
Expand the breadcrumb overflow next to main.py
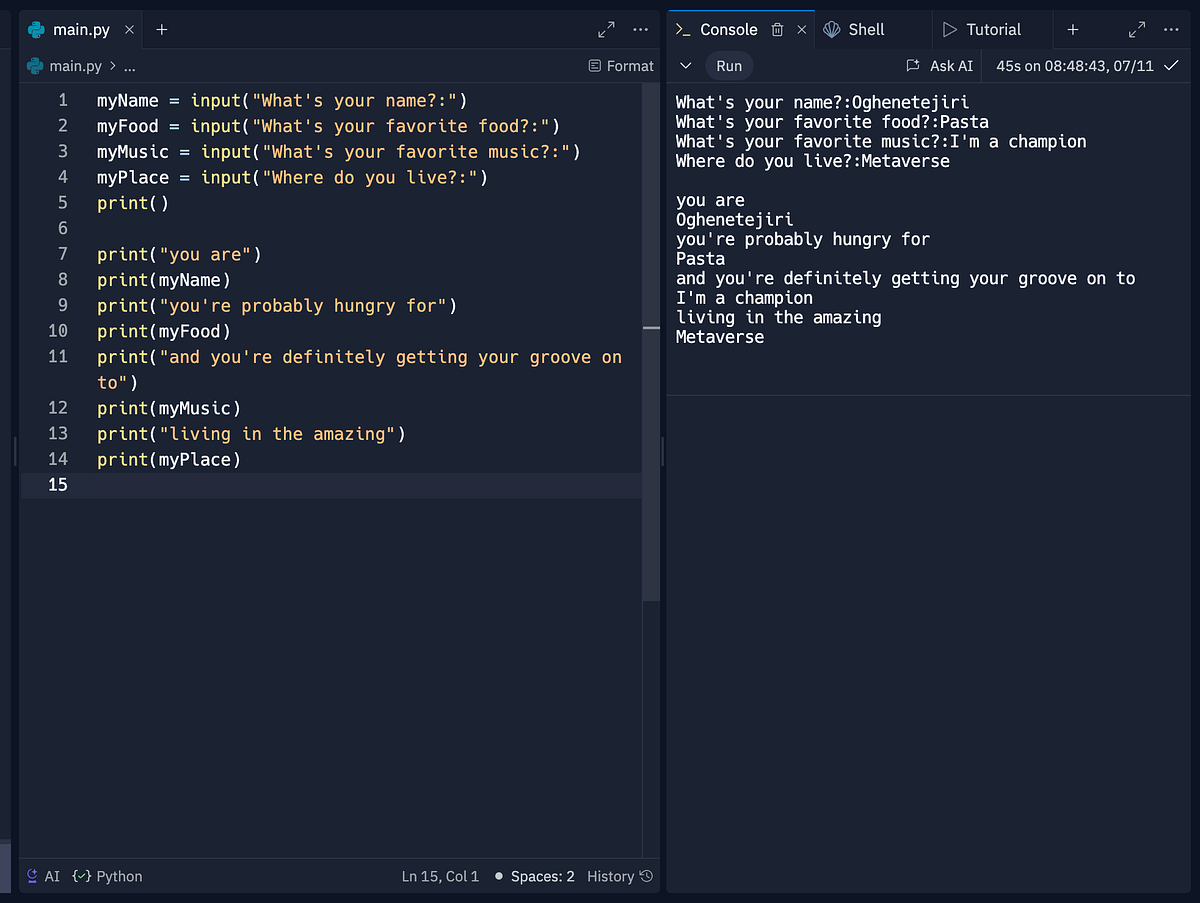point(127,65)
